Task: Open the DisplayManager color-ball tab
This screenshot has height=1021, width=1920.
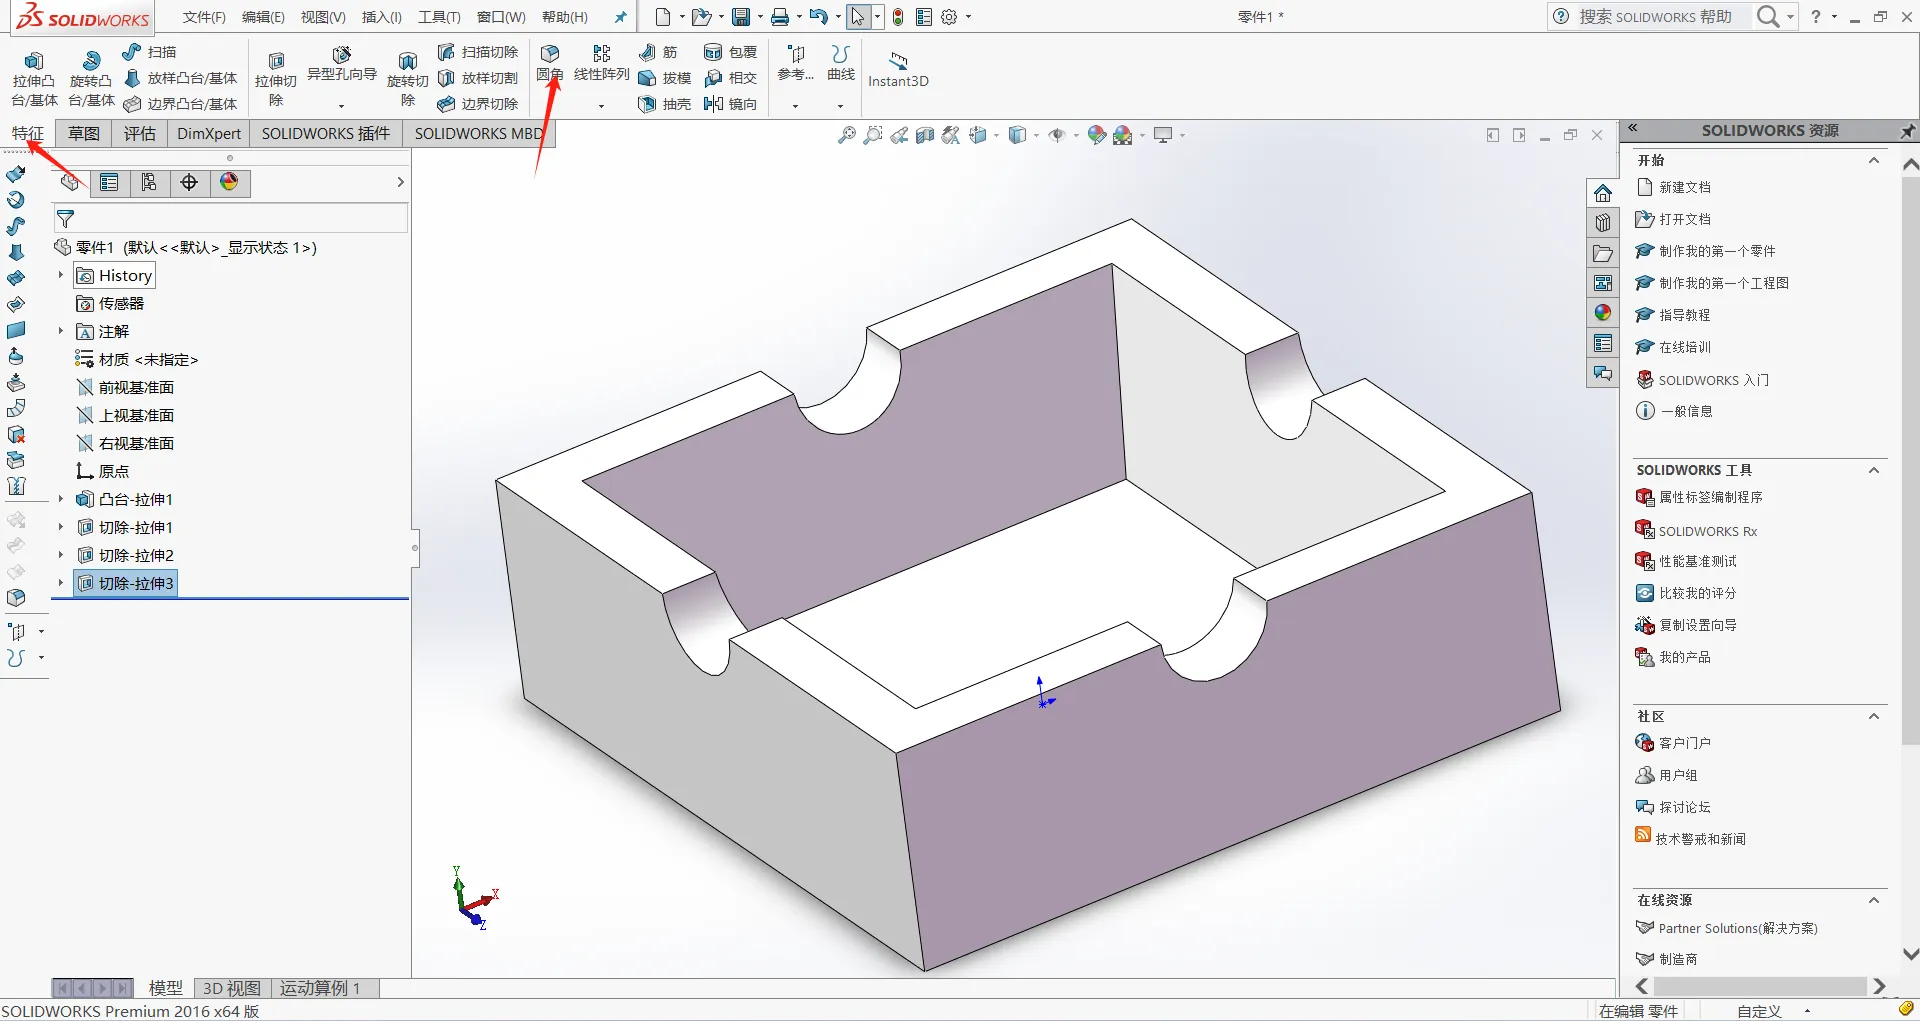Action: coord(229,182)
